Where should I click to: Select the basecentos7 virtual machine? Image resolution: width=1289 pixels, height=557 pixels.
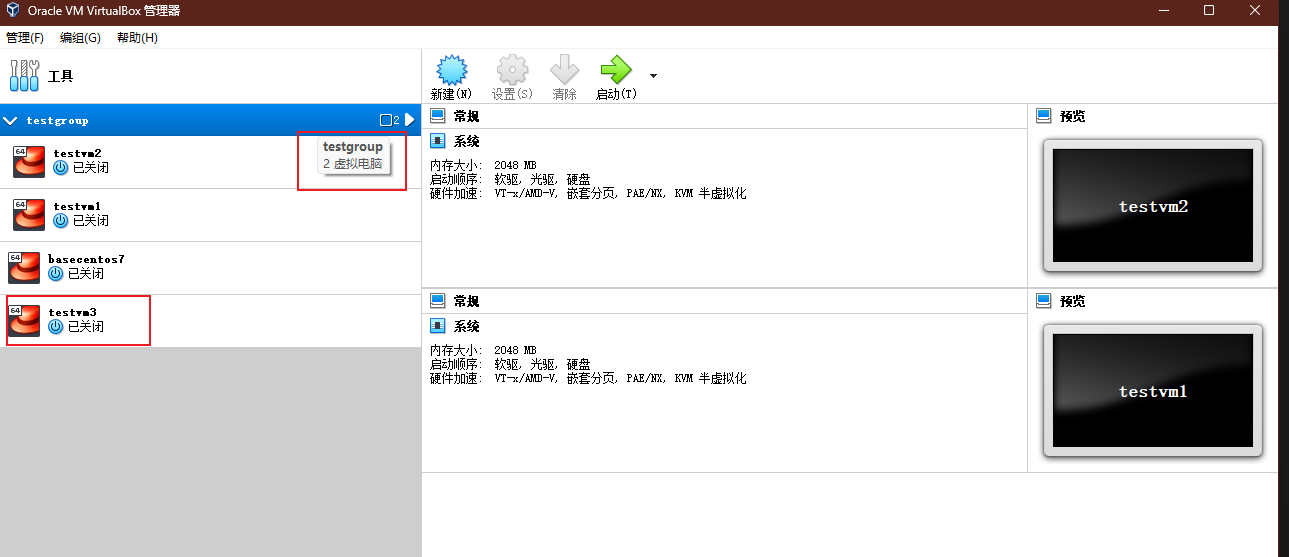pos(210,268)
